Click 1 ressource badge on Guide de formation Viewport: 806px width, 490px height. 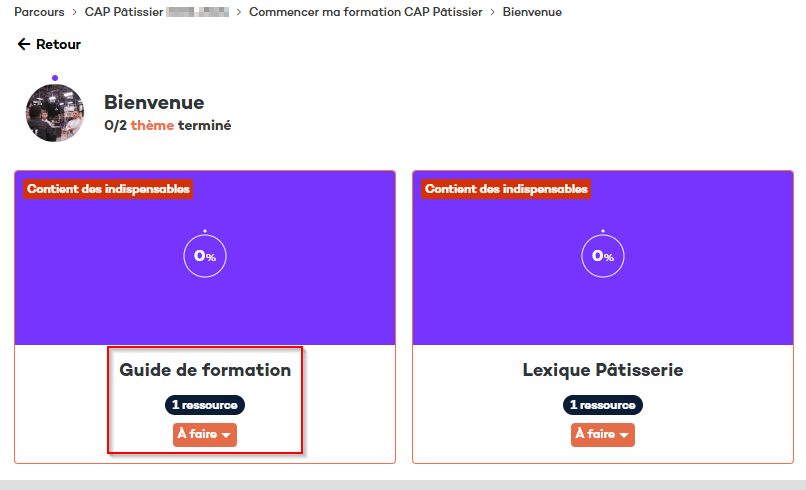click(205, 405)
